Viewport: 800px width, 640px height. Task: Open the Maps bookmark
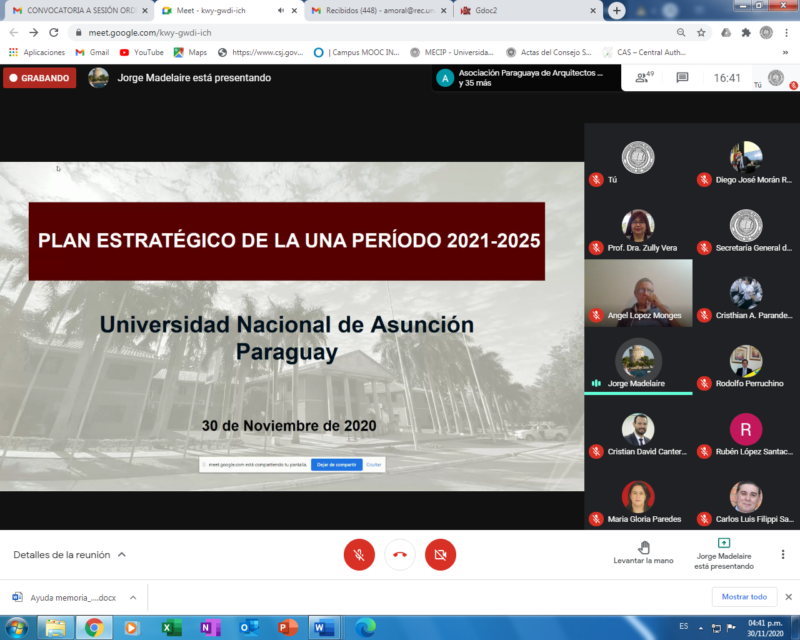(x=190, y=52)
